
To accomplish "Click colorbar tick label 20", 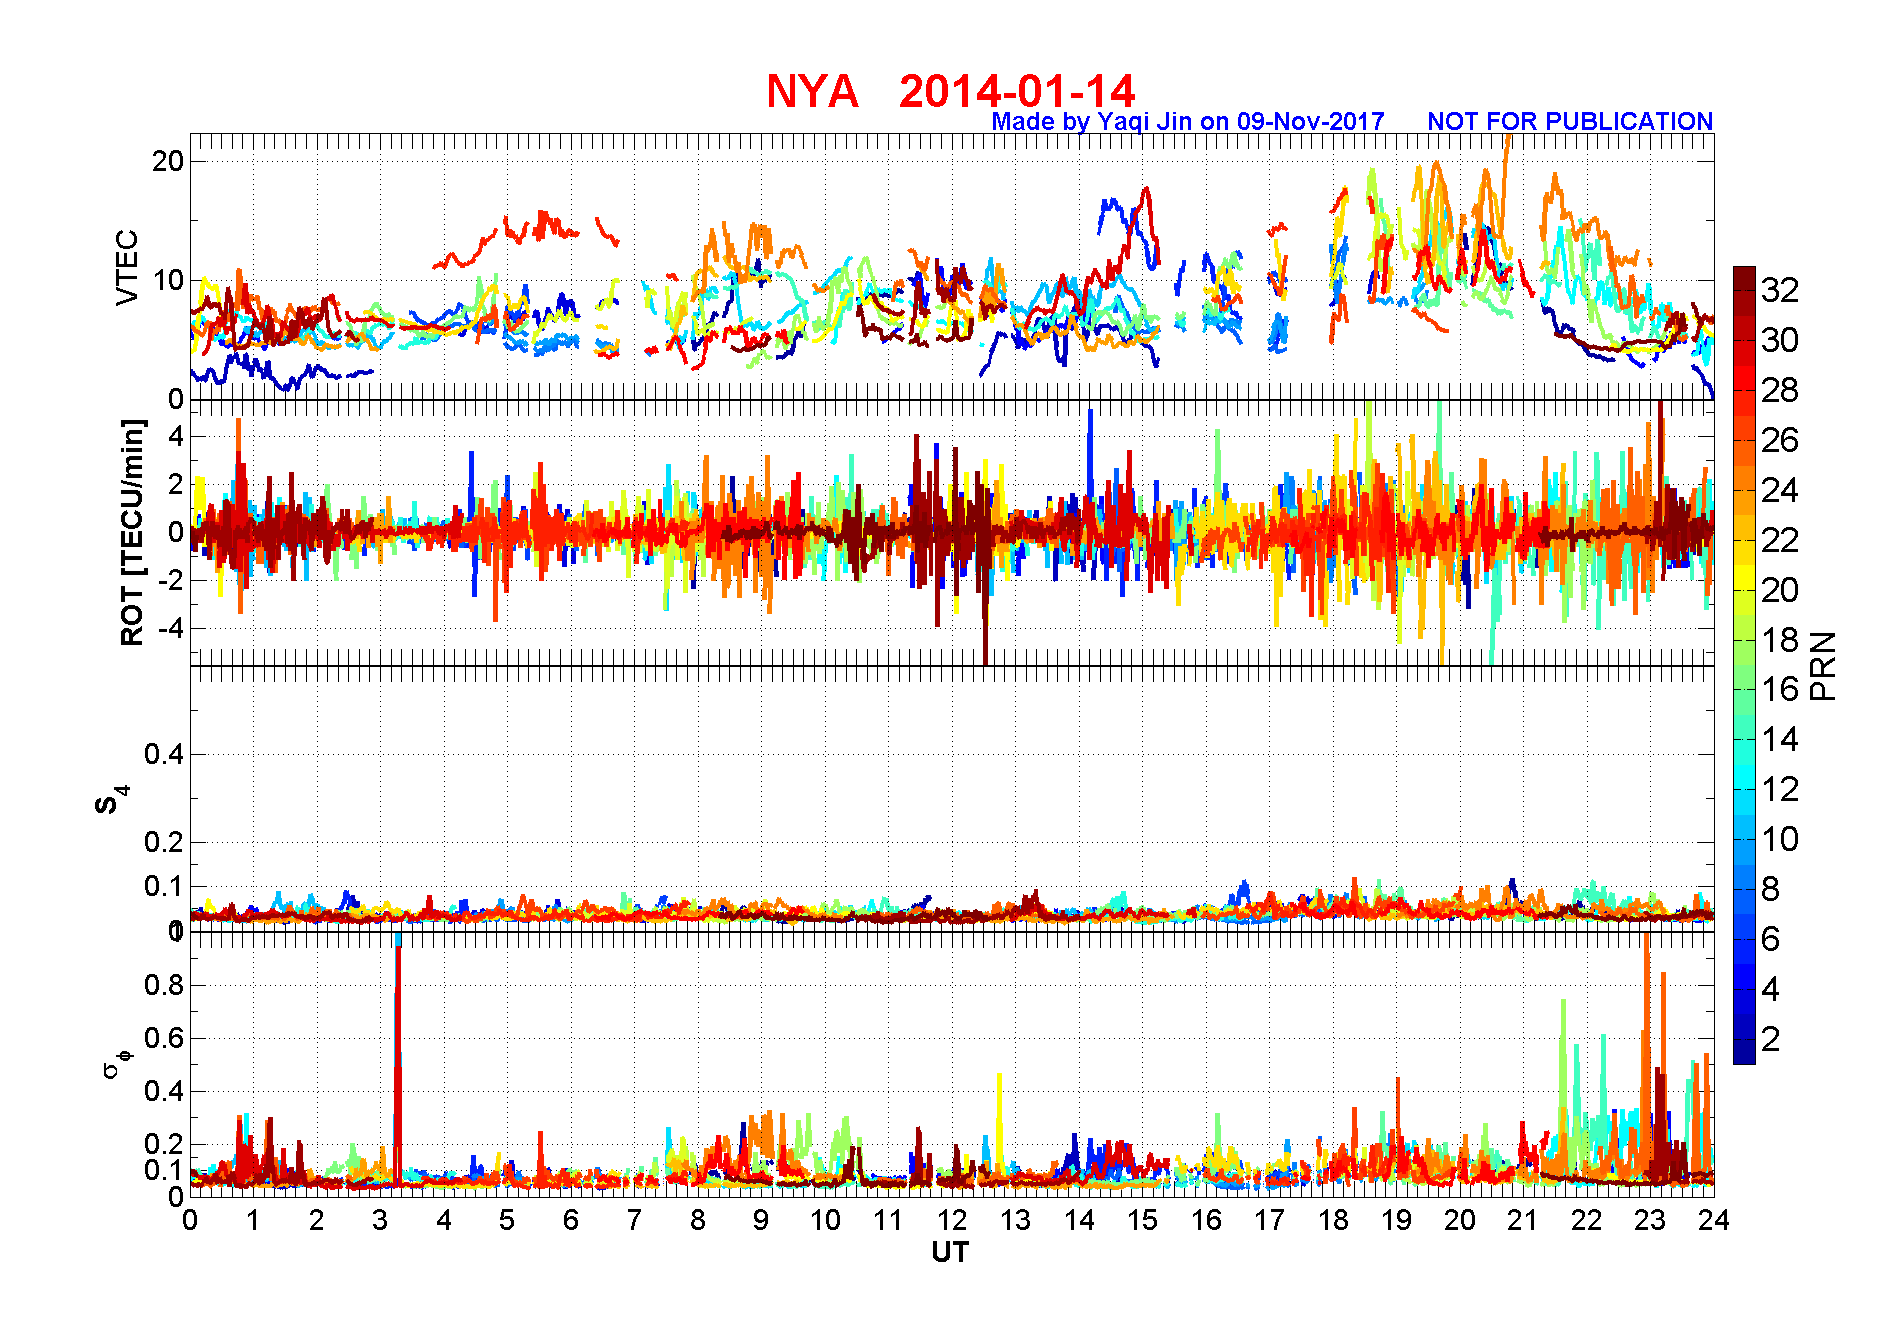I will [x=1780, y=590].
